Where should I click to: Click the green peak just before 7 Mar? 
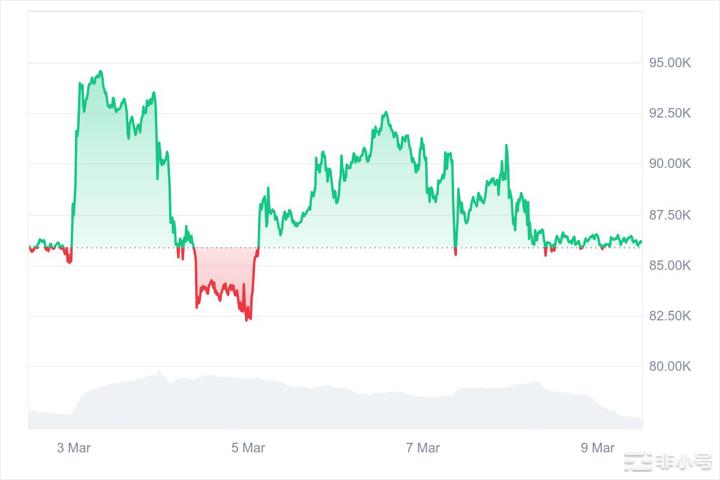tap(385, 113)
